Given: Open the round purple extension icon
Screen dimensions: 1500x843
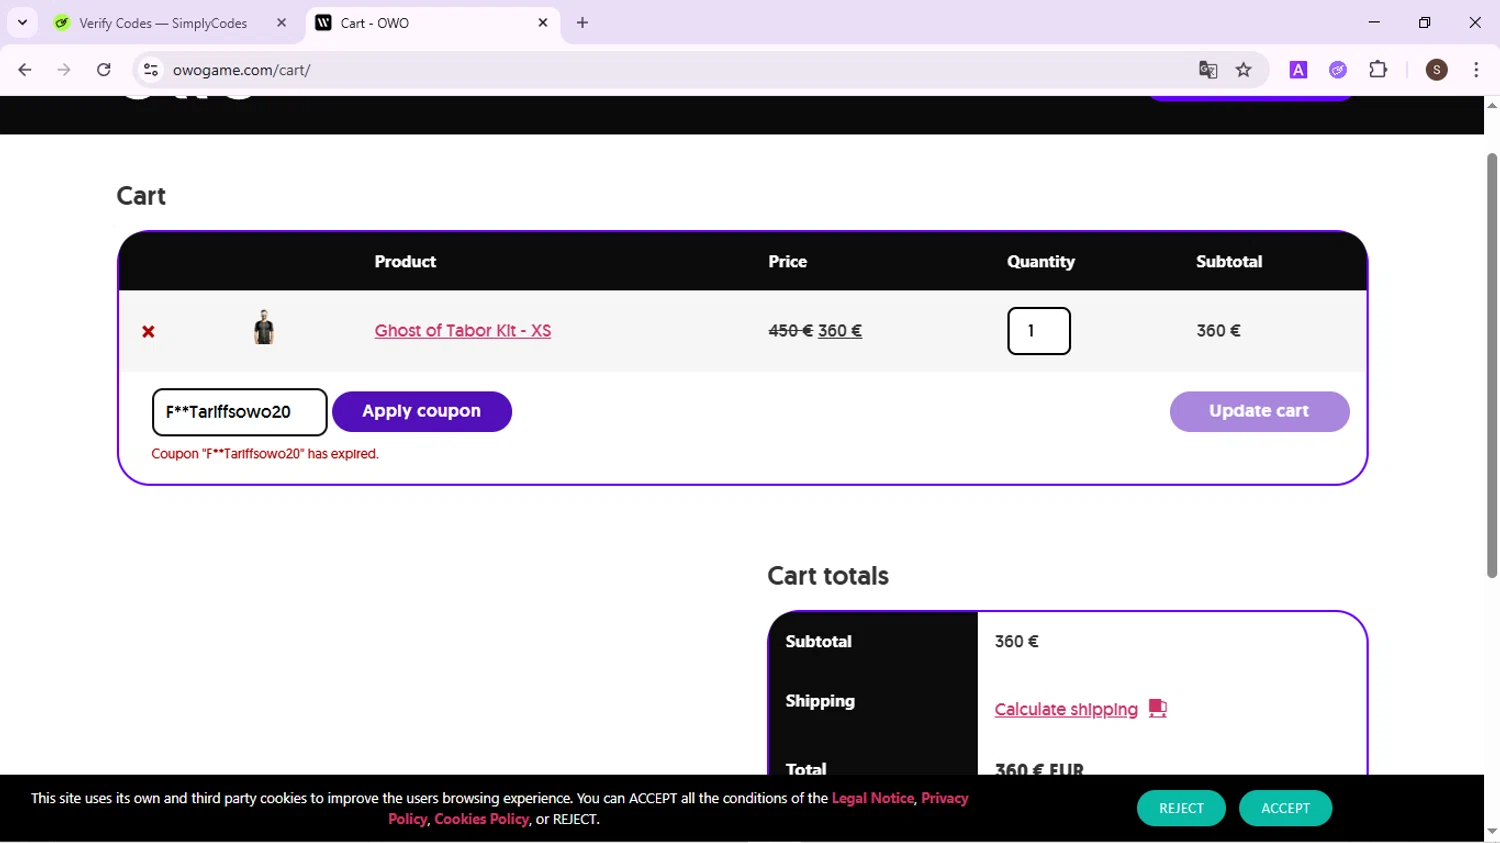Looking at the screenshot, I should (1338, 70).
